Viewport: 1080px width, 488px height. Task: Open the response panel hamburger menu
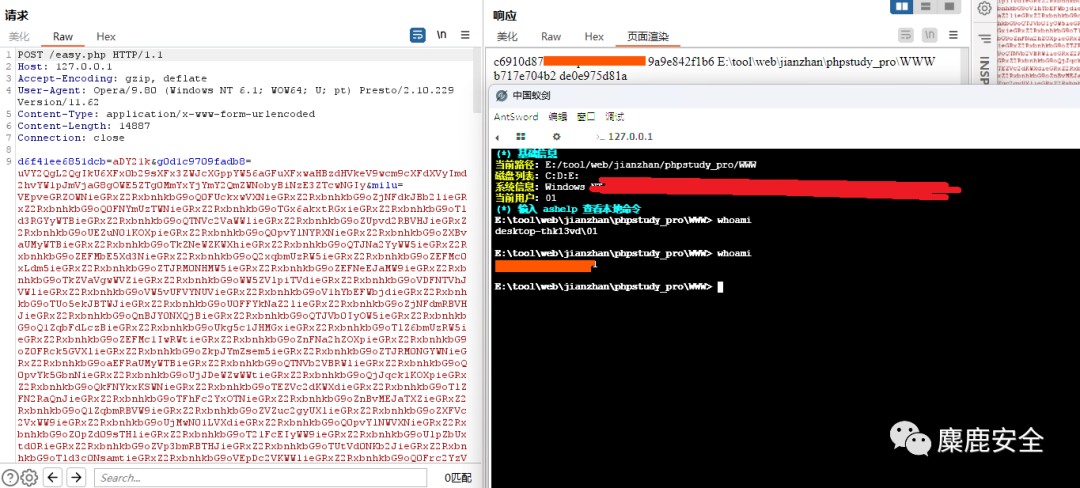(x=954, y=35)
